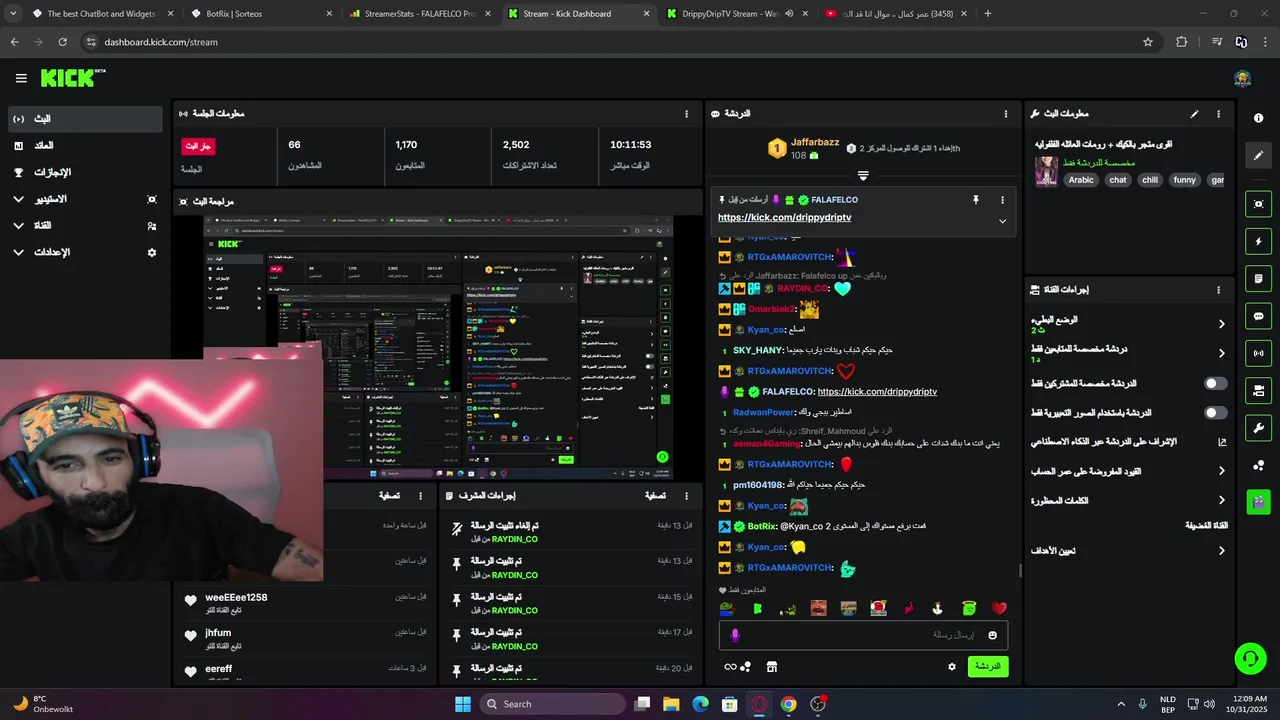Image resolution: width=1280 pixels, height=720 pixels.
Task: Click the Arabic tag chip
Action: click(x=1081, y=180)
